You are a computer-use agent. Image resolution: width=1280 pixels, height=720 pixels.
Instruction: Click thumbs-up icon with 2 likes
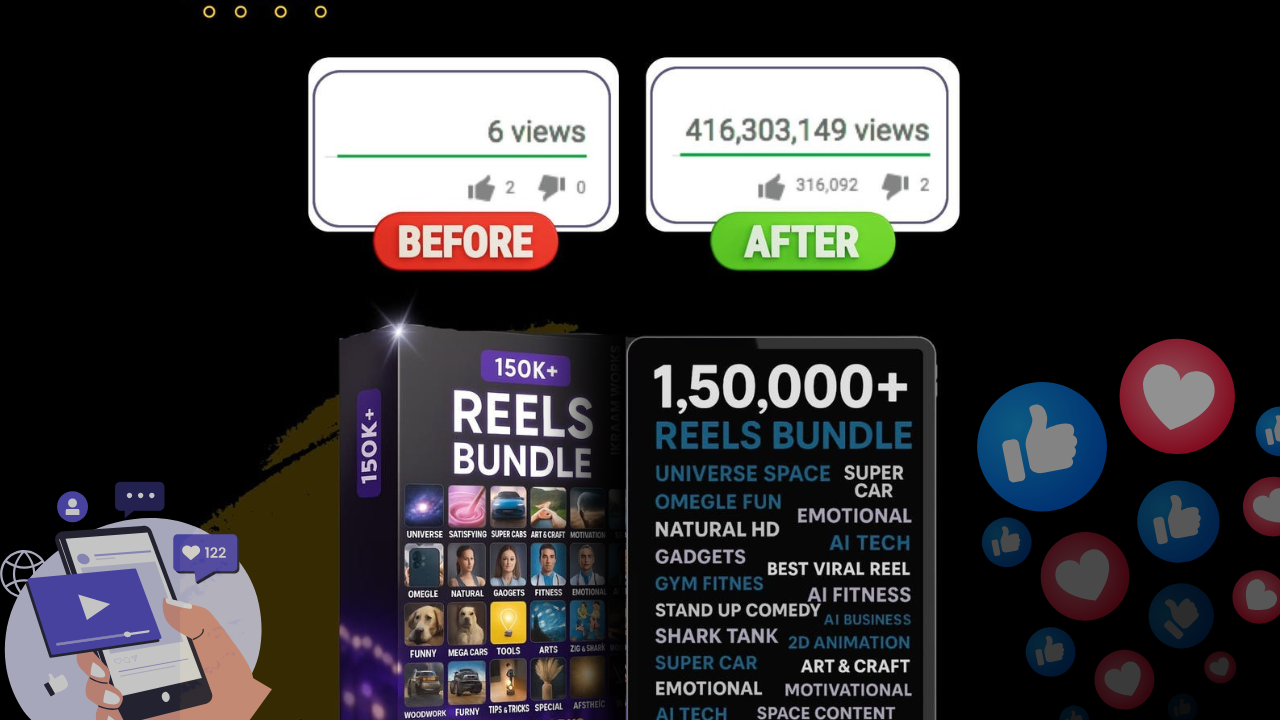[x=481, y=187]
